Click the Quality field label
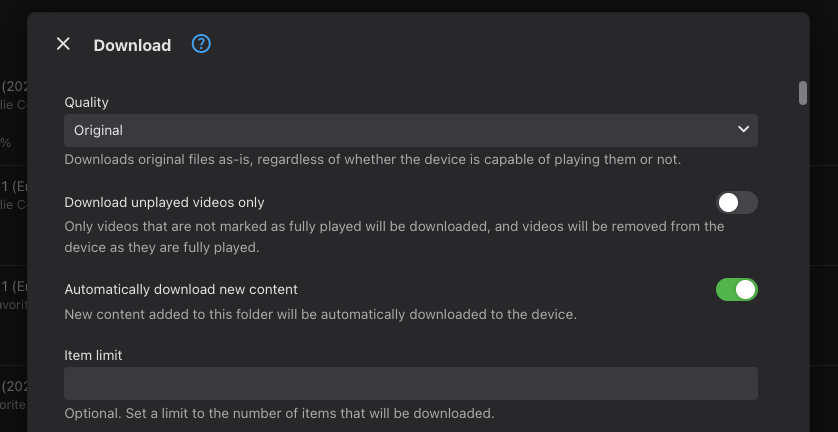Viewport: 838px width, 432px height. click(87, 102)
